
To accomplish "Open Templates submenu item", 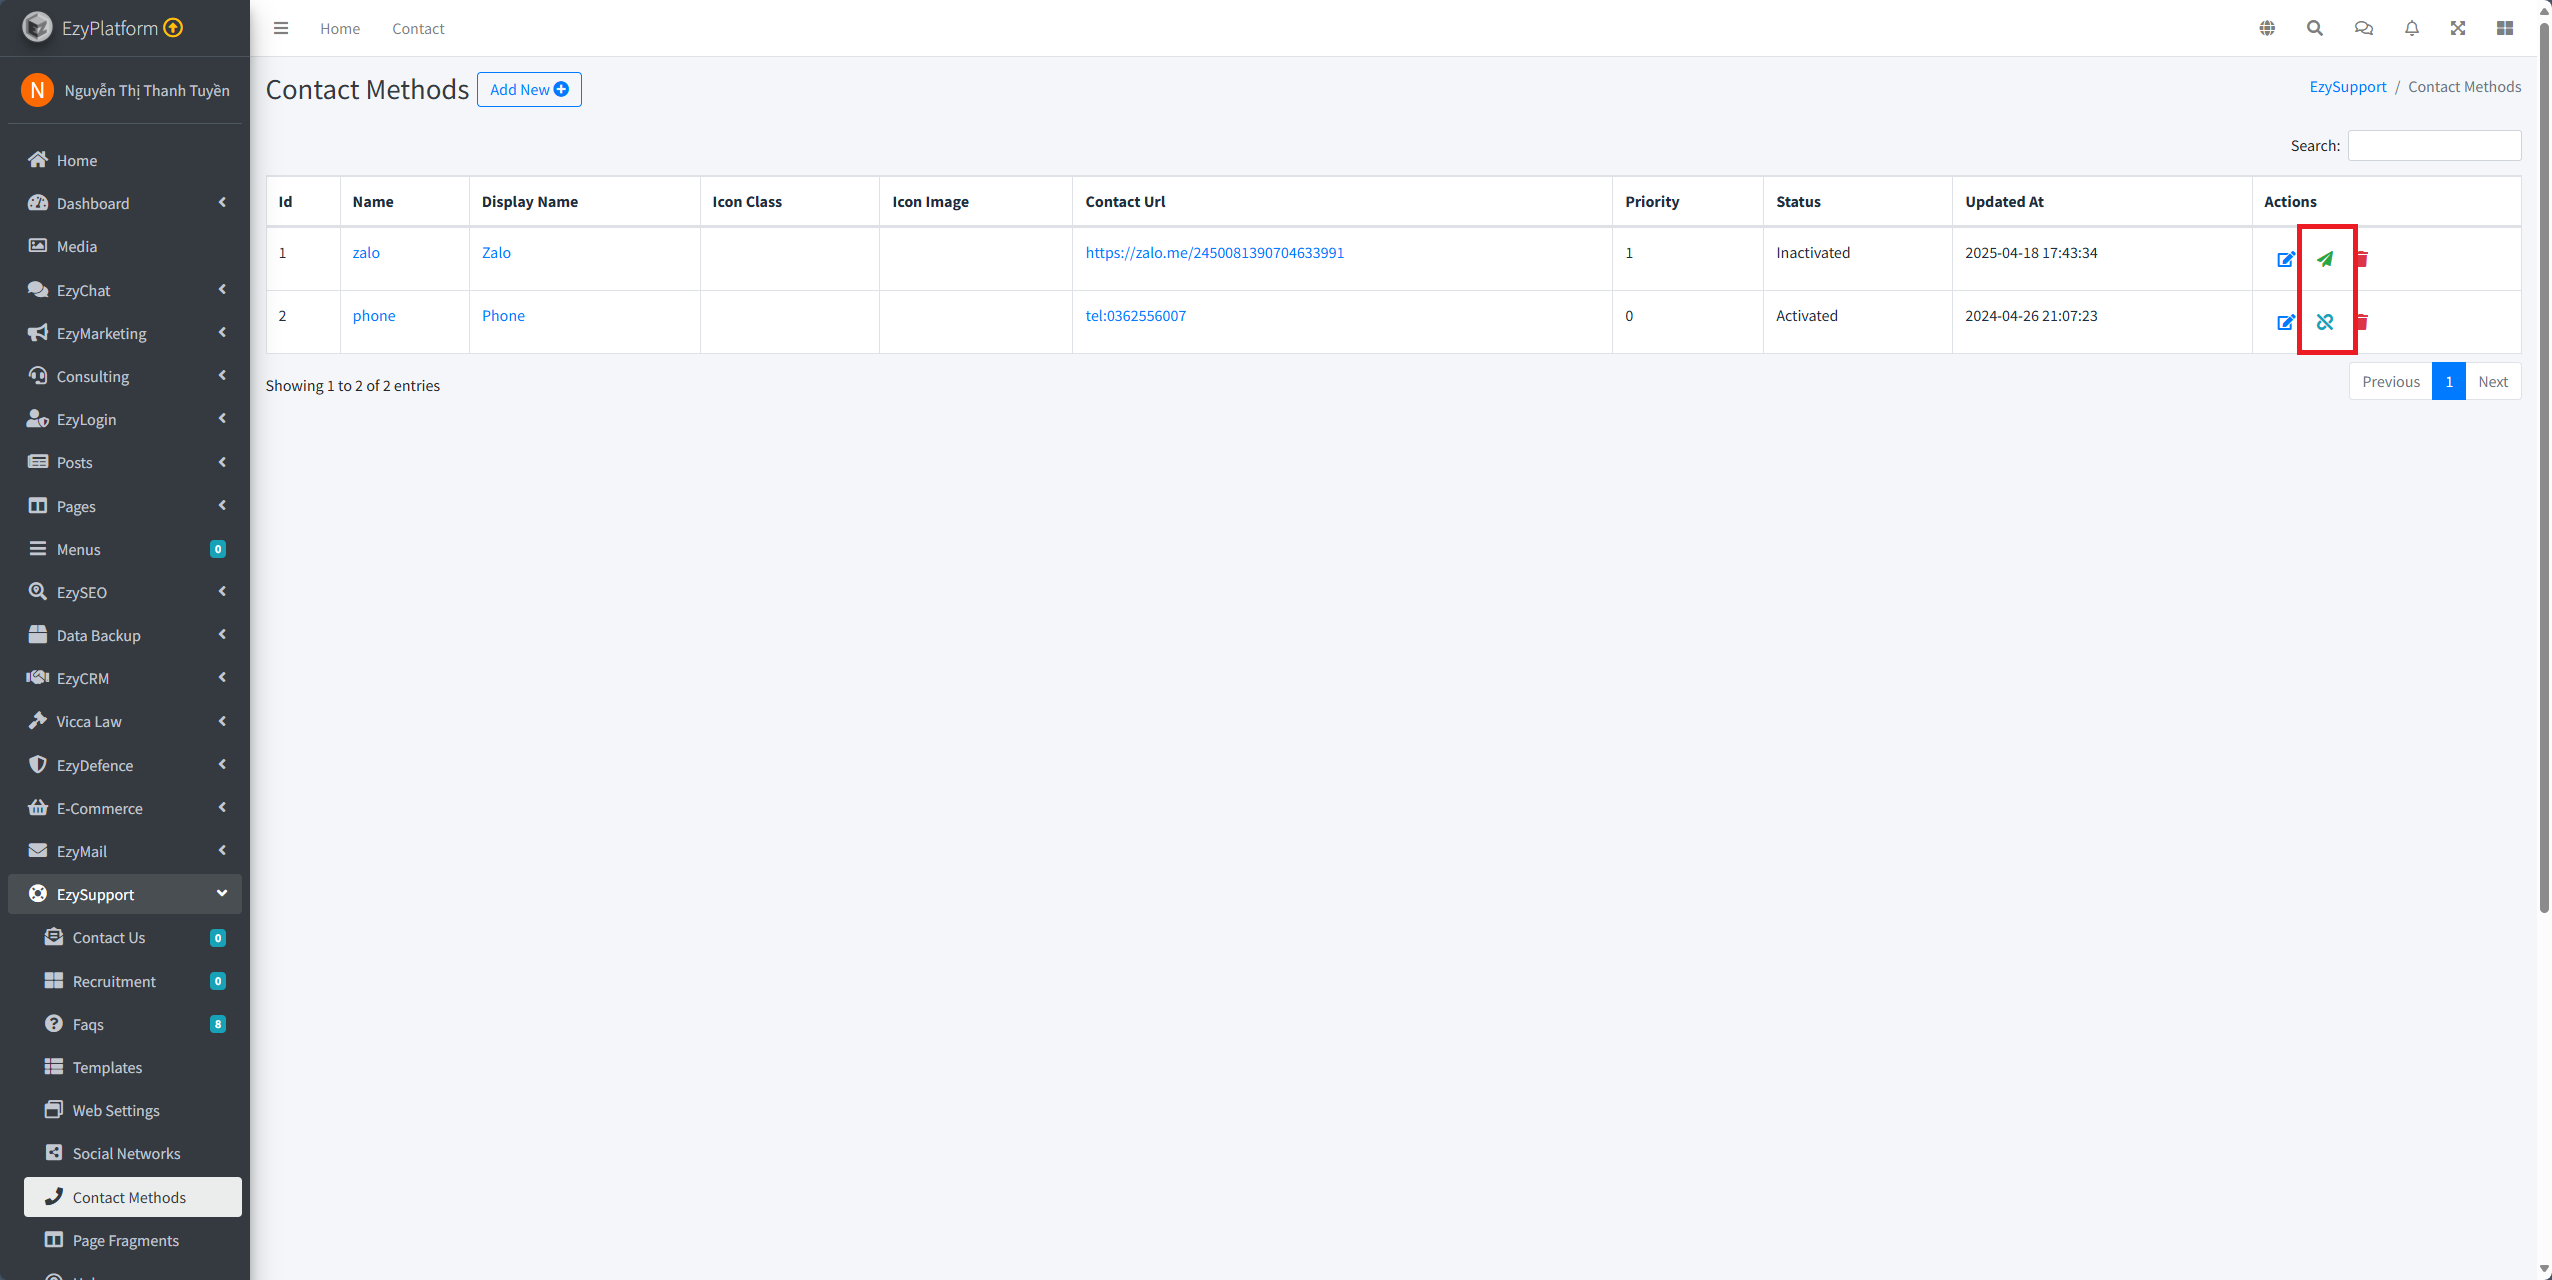I will (133, 1067).
